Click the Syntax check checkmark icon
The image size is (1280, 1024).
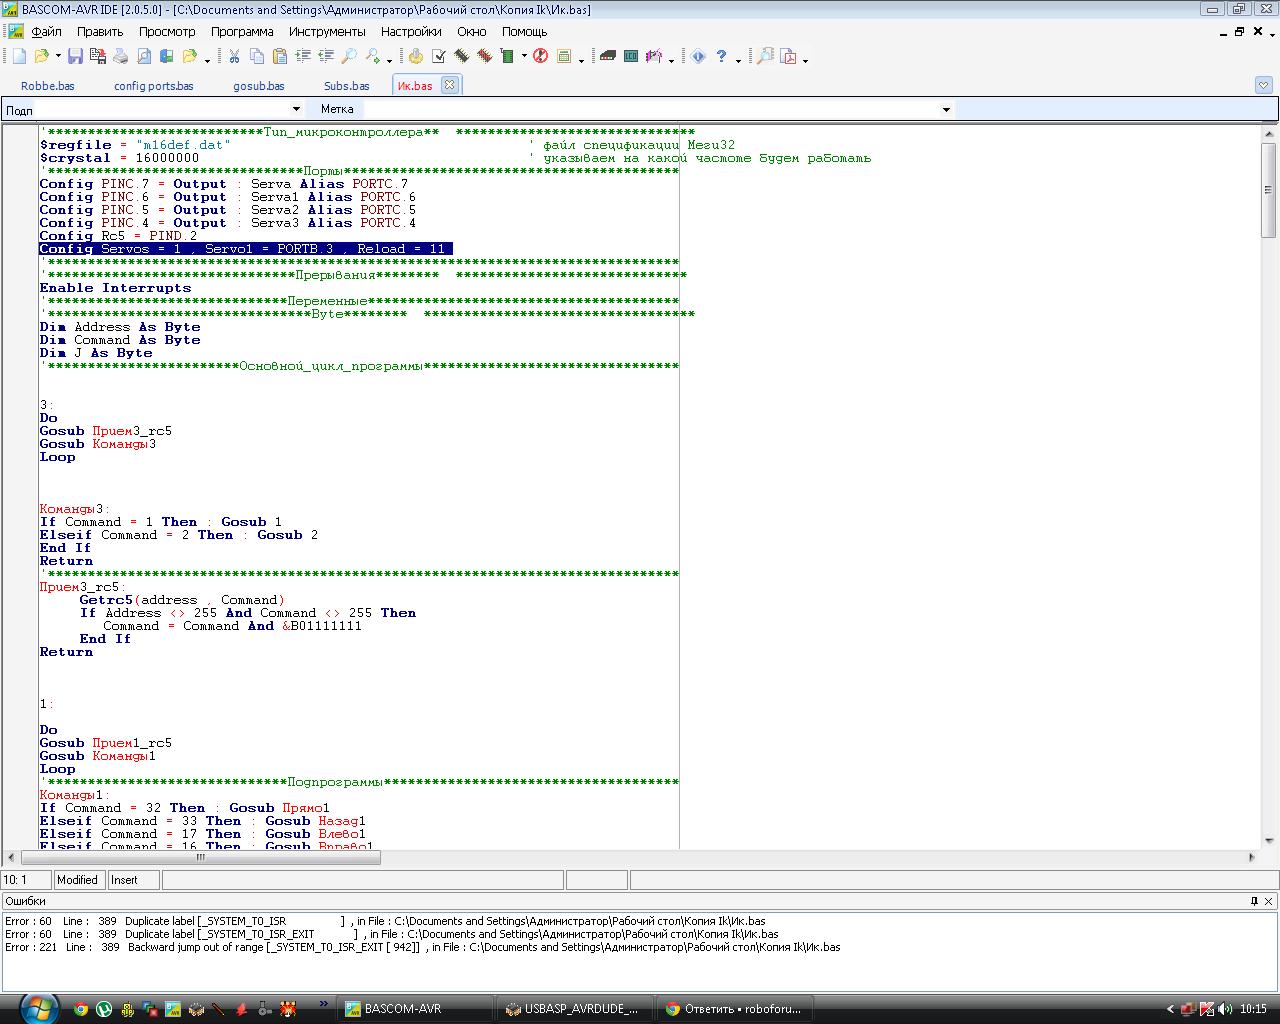(x=438, y=57)
